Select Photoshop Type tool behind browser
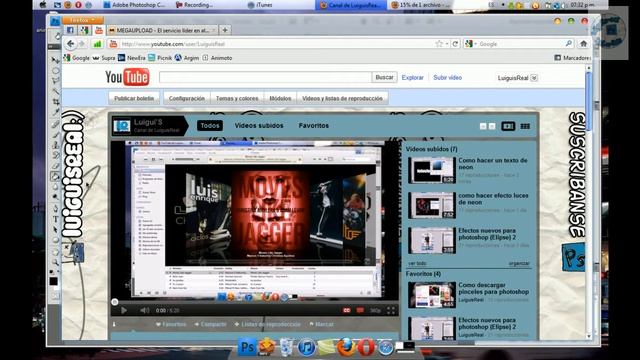Image resolution: width=640 pixels, height=360 pixels. pyautogui.click(x=56, y=219)
